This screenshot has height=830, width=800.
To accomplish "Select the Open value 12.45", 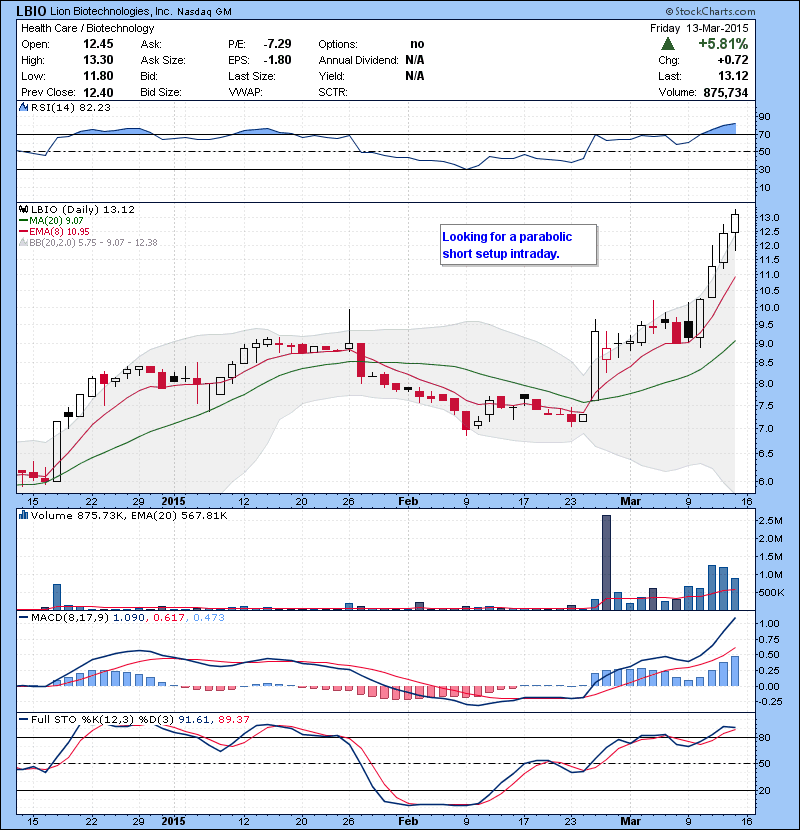I will (x=98, y=44).
